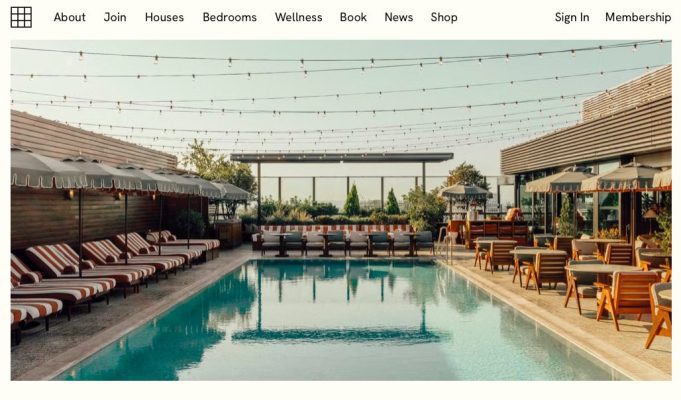This screenshot has height=400, width=681.
Task: Browse Bedrooms from the top navigation
Action: tap(229, 17)
